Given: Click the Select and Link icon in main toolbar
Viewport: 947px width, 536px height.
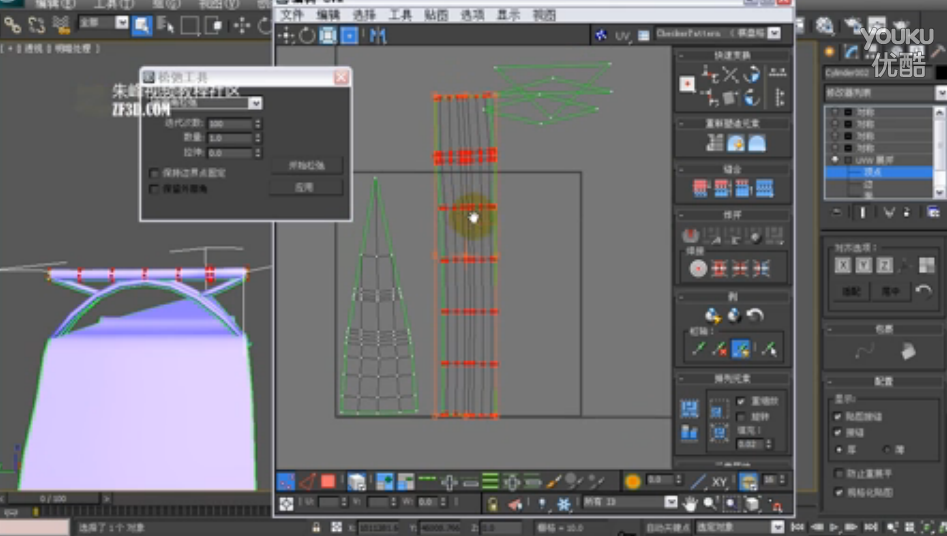Looking at the screenshot, I should point(12,25).
